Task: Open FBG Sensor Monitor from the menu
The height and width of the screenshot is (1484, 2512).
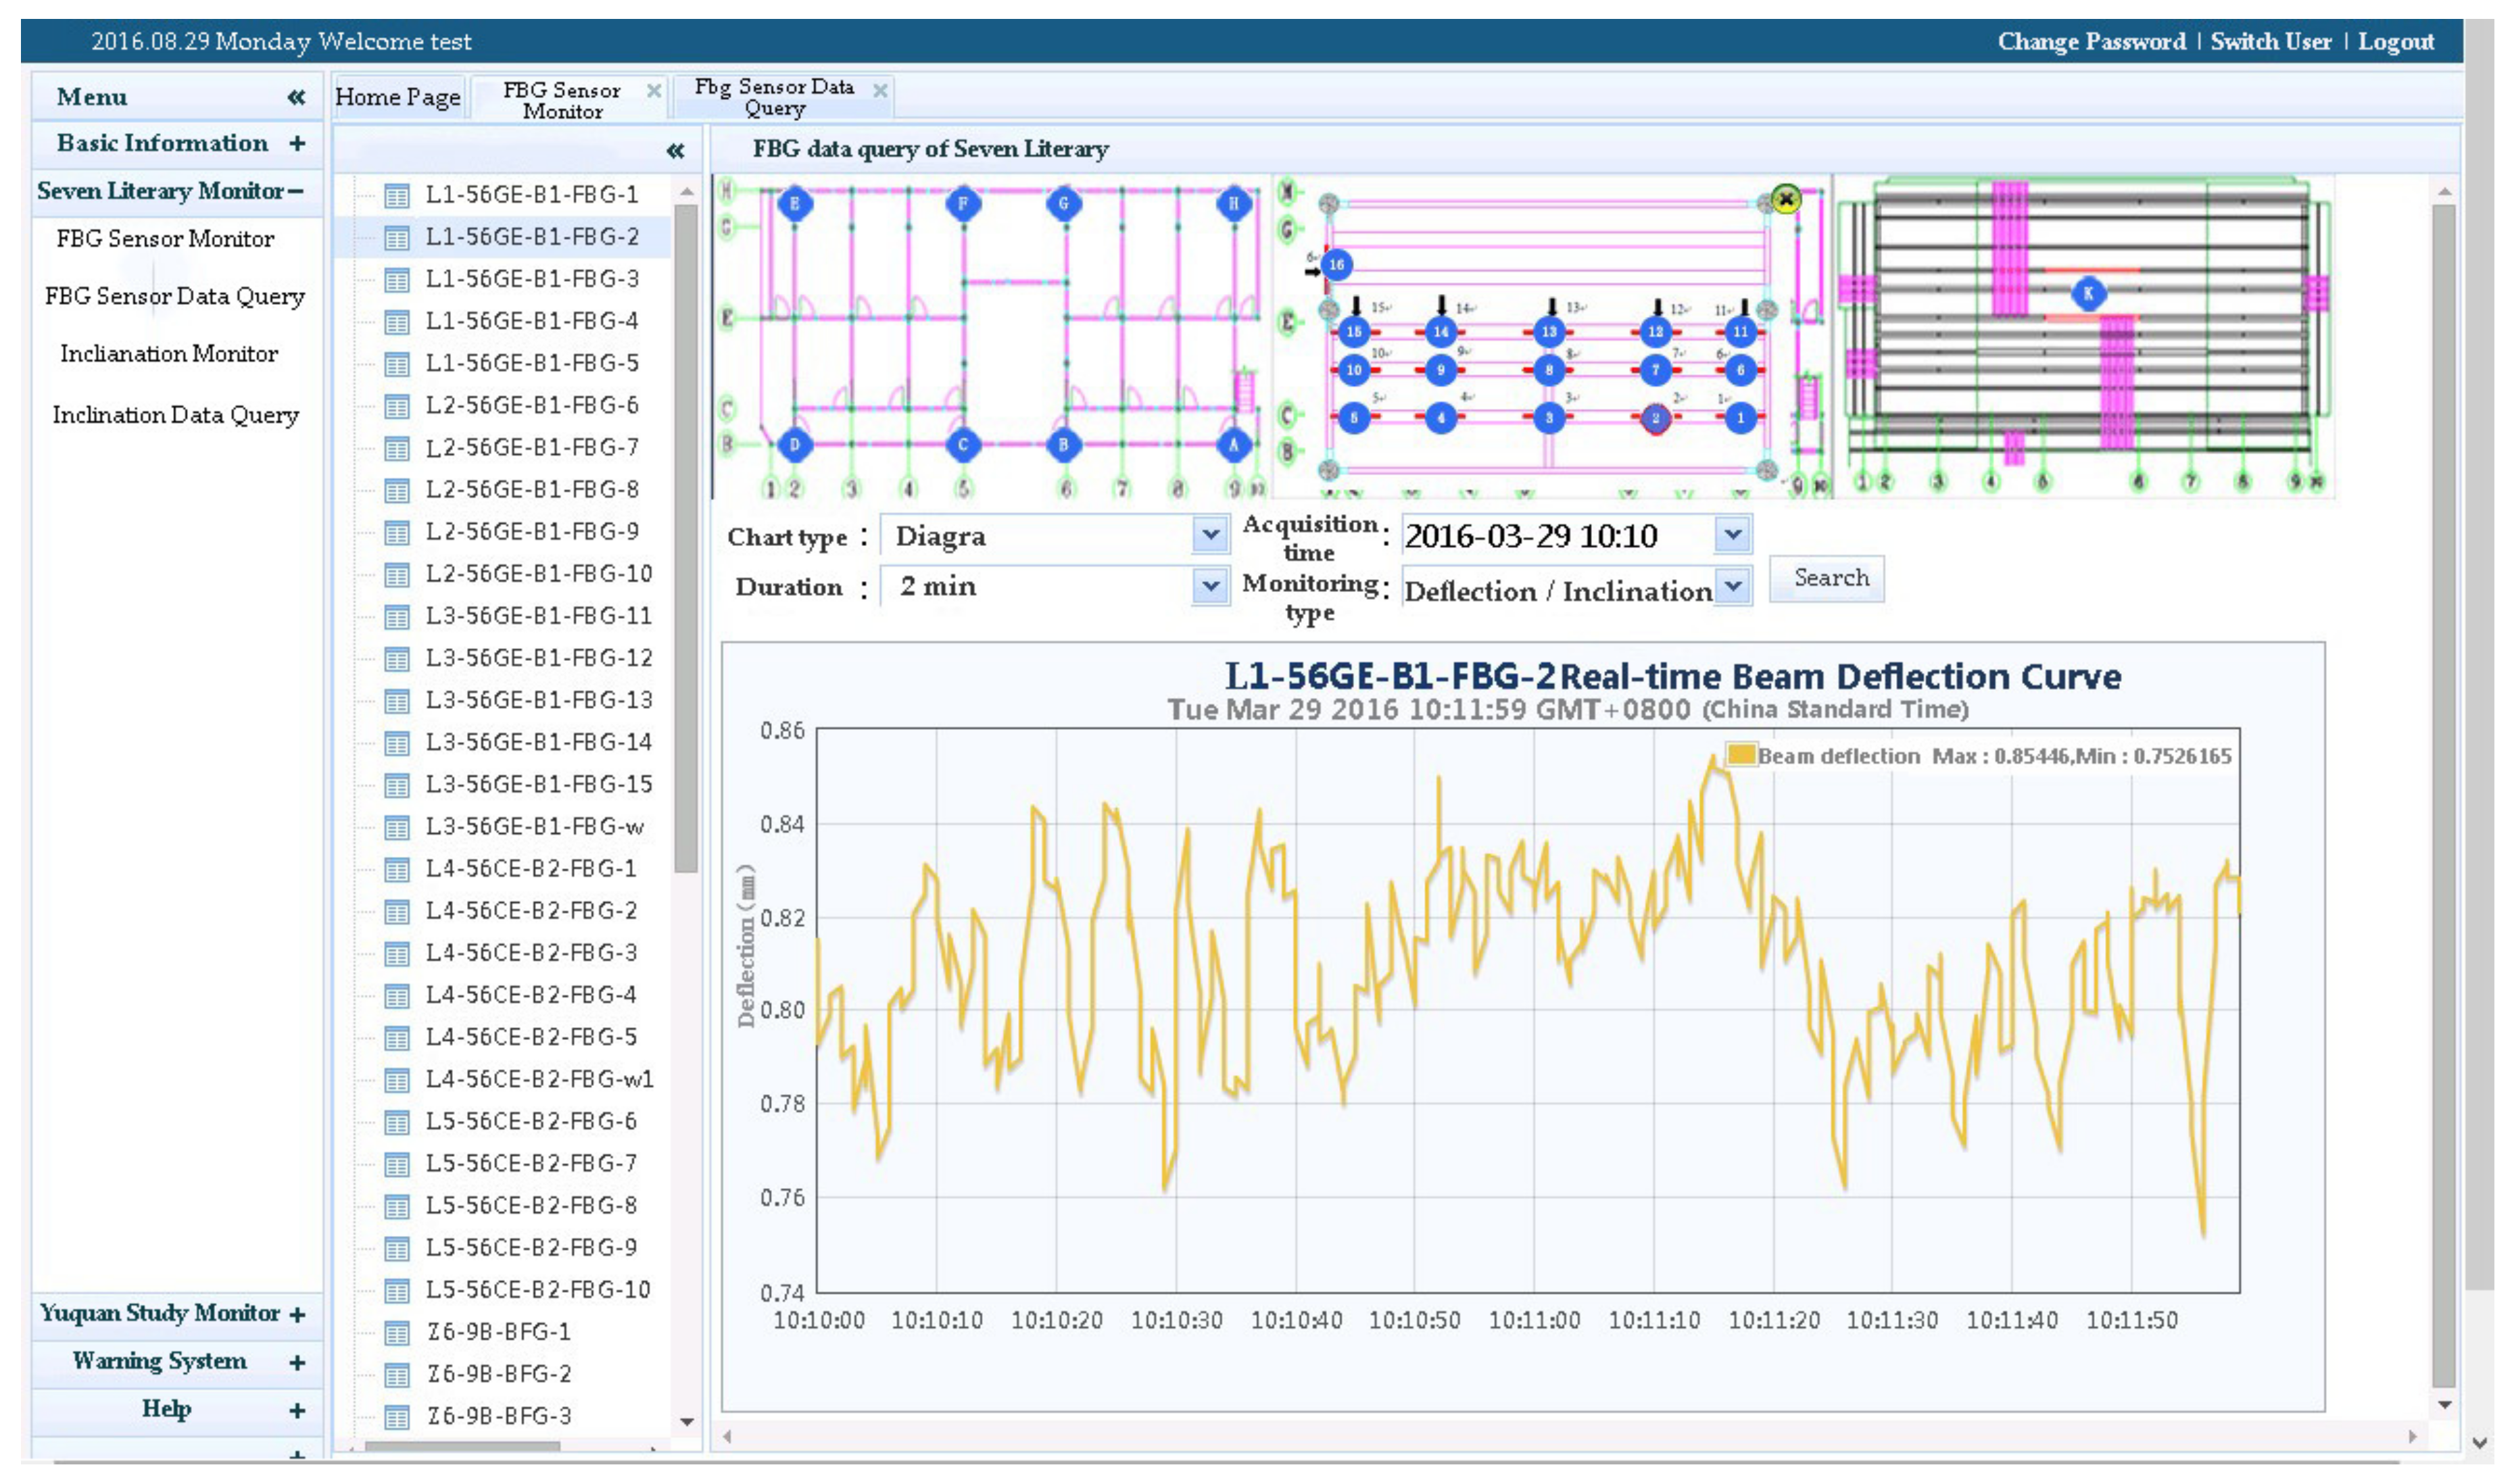Action: tap(165, 239)
